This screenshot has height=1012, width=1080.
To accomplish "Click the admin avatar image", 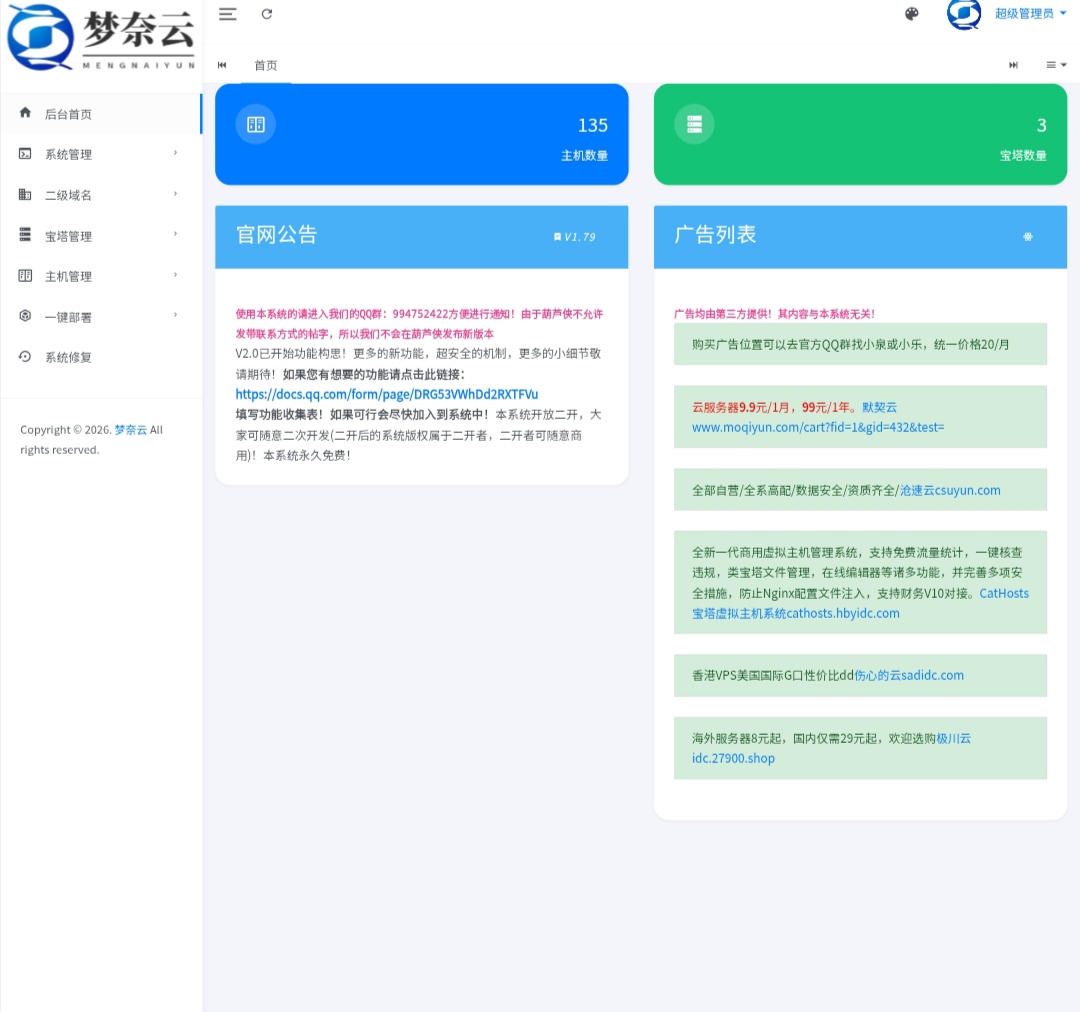I will (964, 14).
